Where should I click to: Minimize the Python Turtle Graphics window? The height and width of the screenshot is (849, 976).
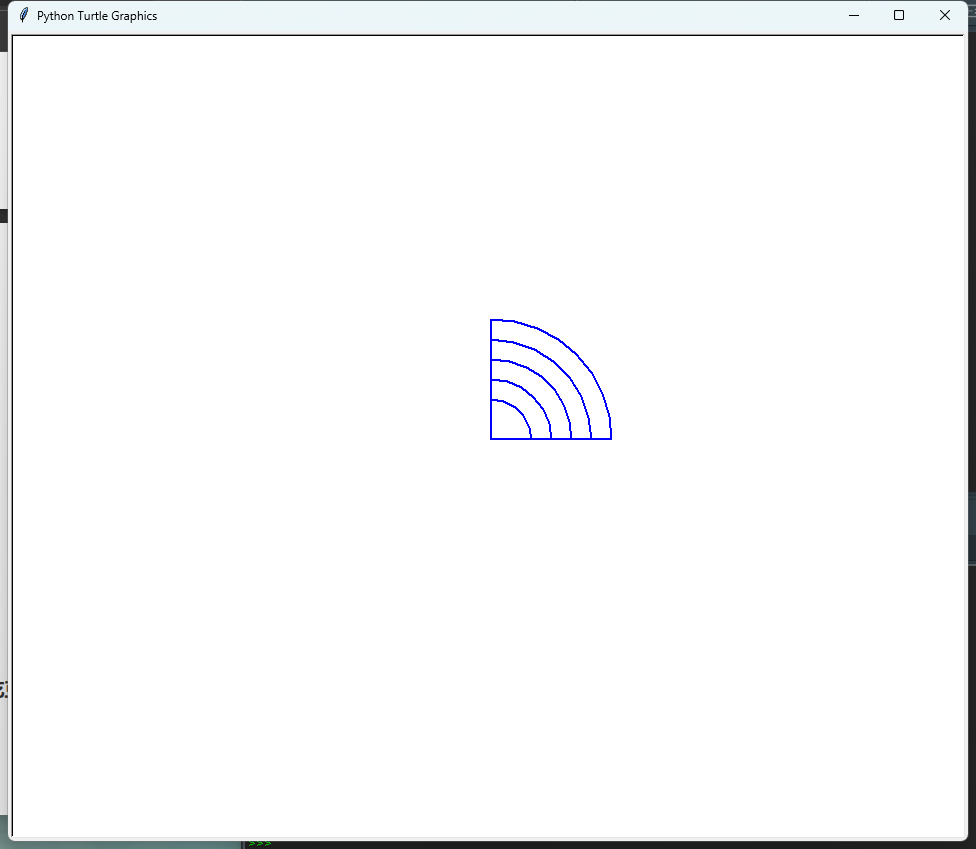(854, 16)
